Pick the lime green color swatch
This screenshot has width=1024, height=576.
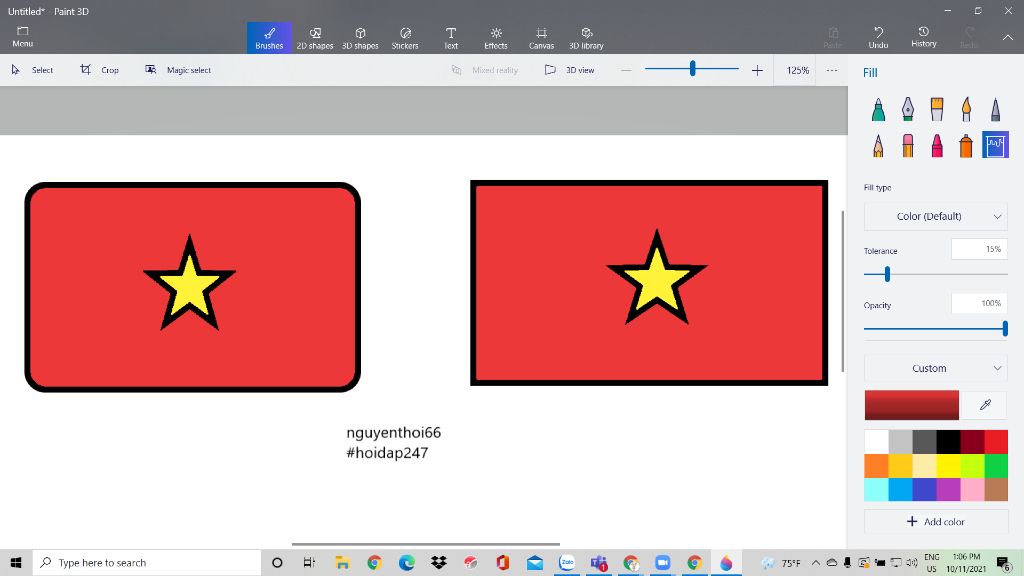(x=972, y=466)
